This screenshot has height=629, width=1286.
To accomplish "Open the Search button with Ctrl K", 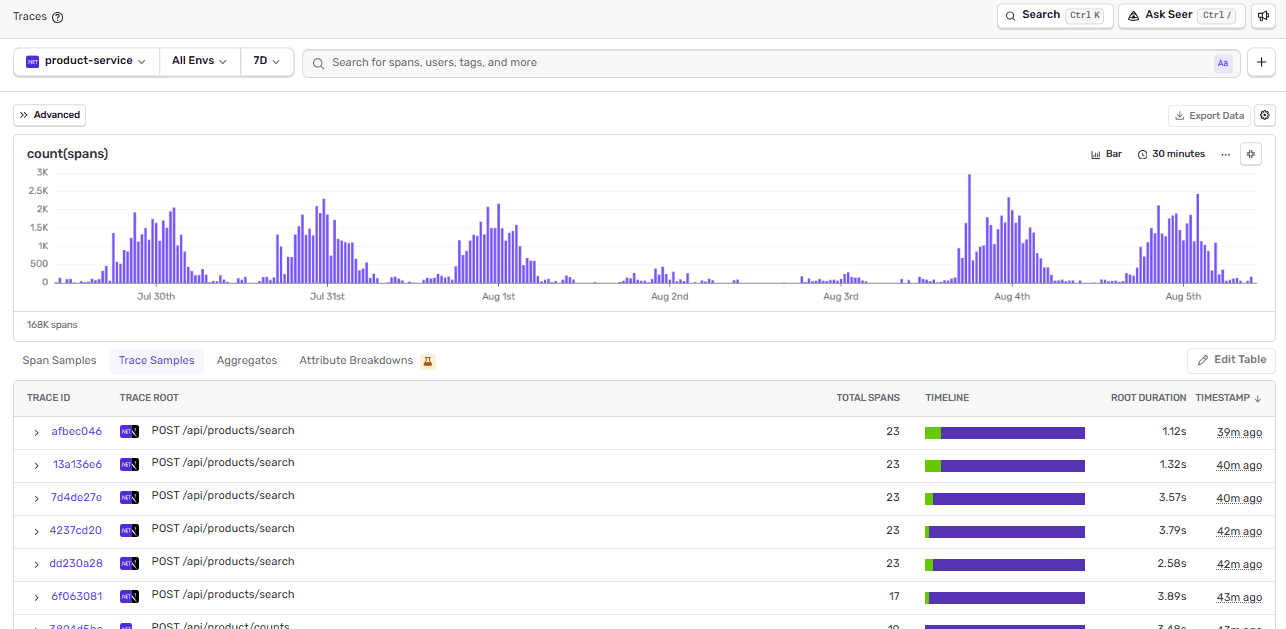I will (1055, 15).
